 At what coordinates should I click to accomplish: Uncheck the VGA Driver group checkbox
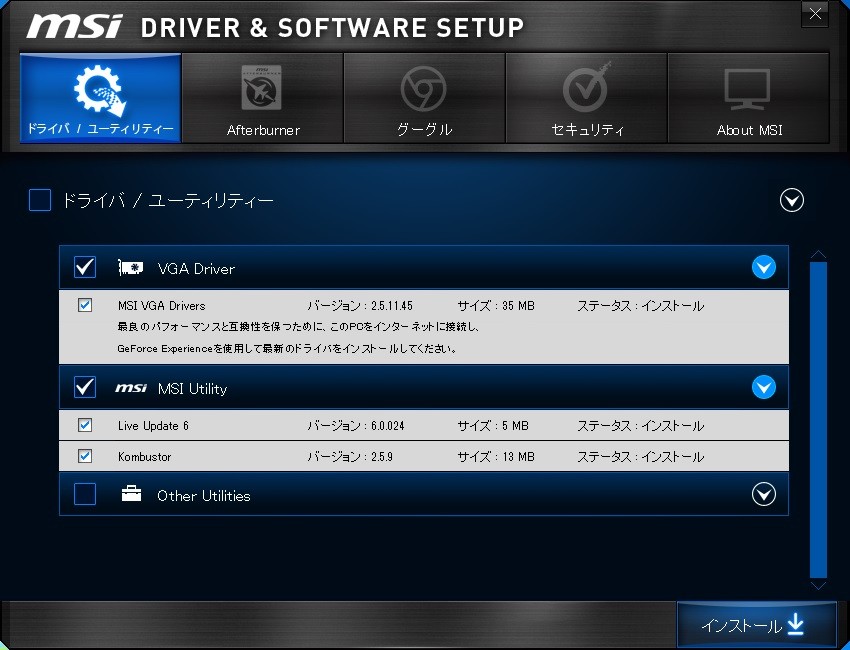pyautogui.click(x=85, y=267)
